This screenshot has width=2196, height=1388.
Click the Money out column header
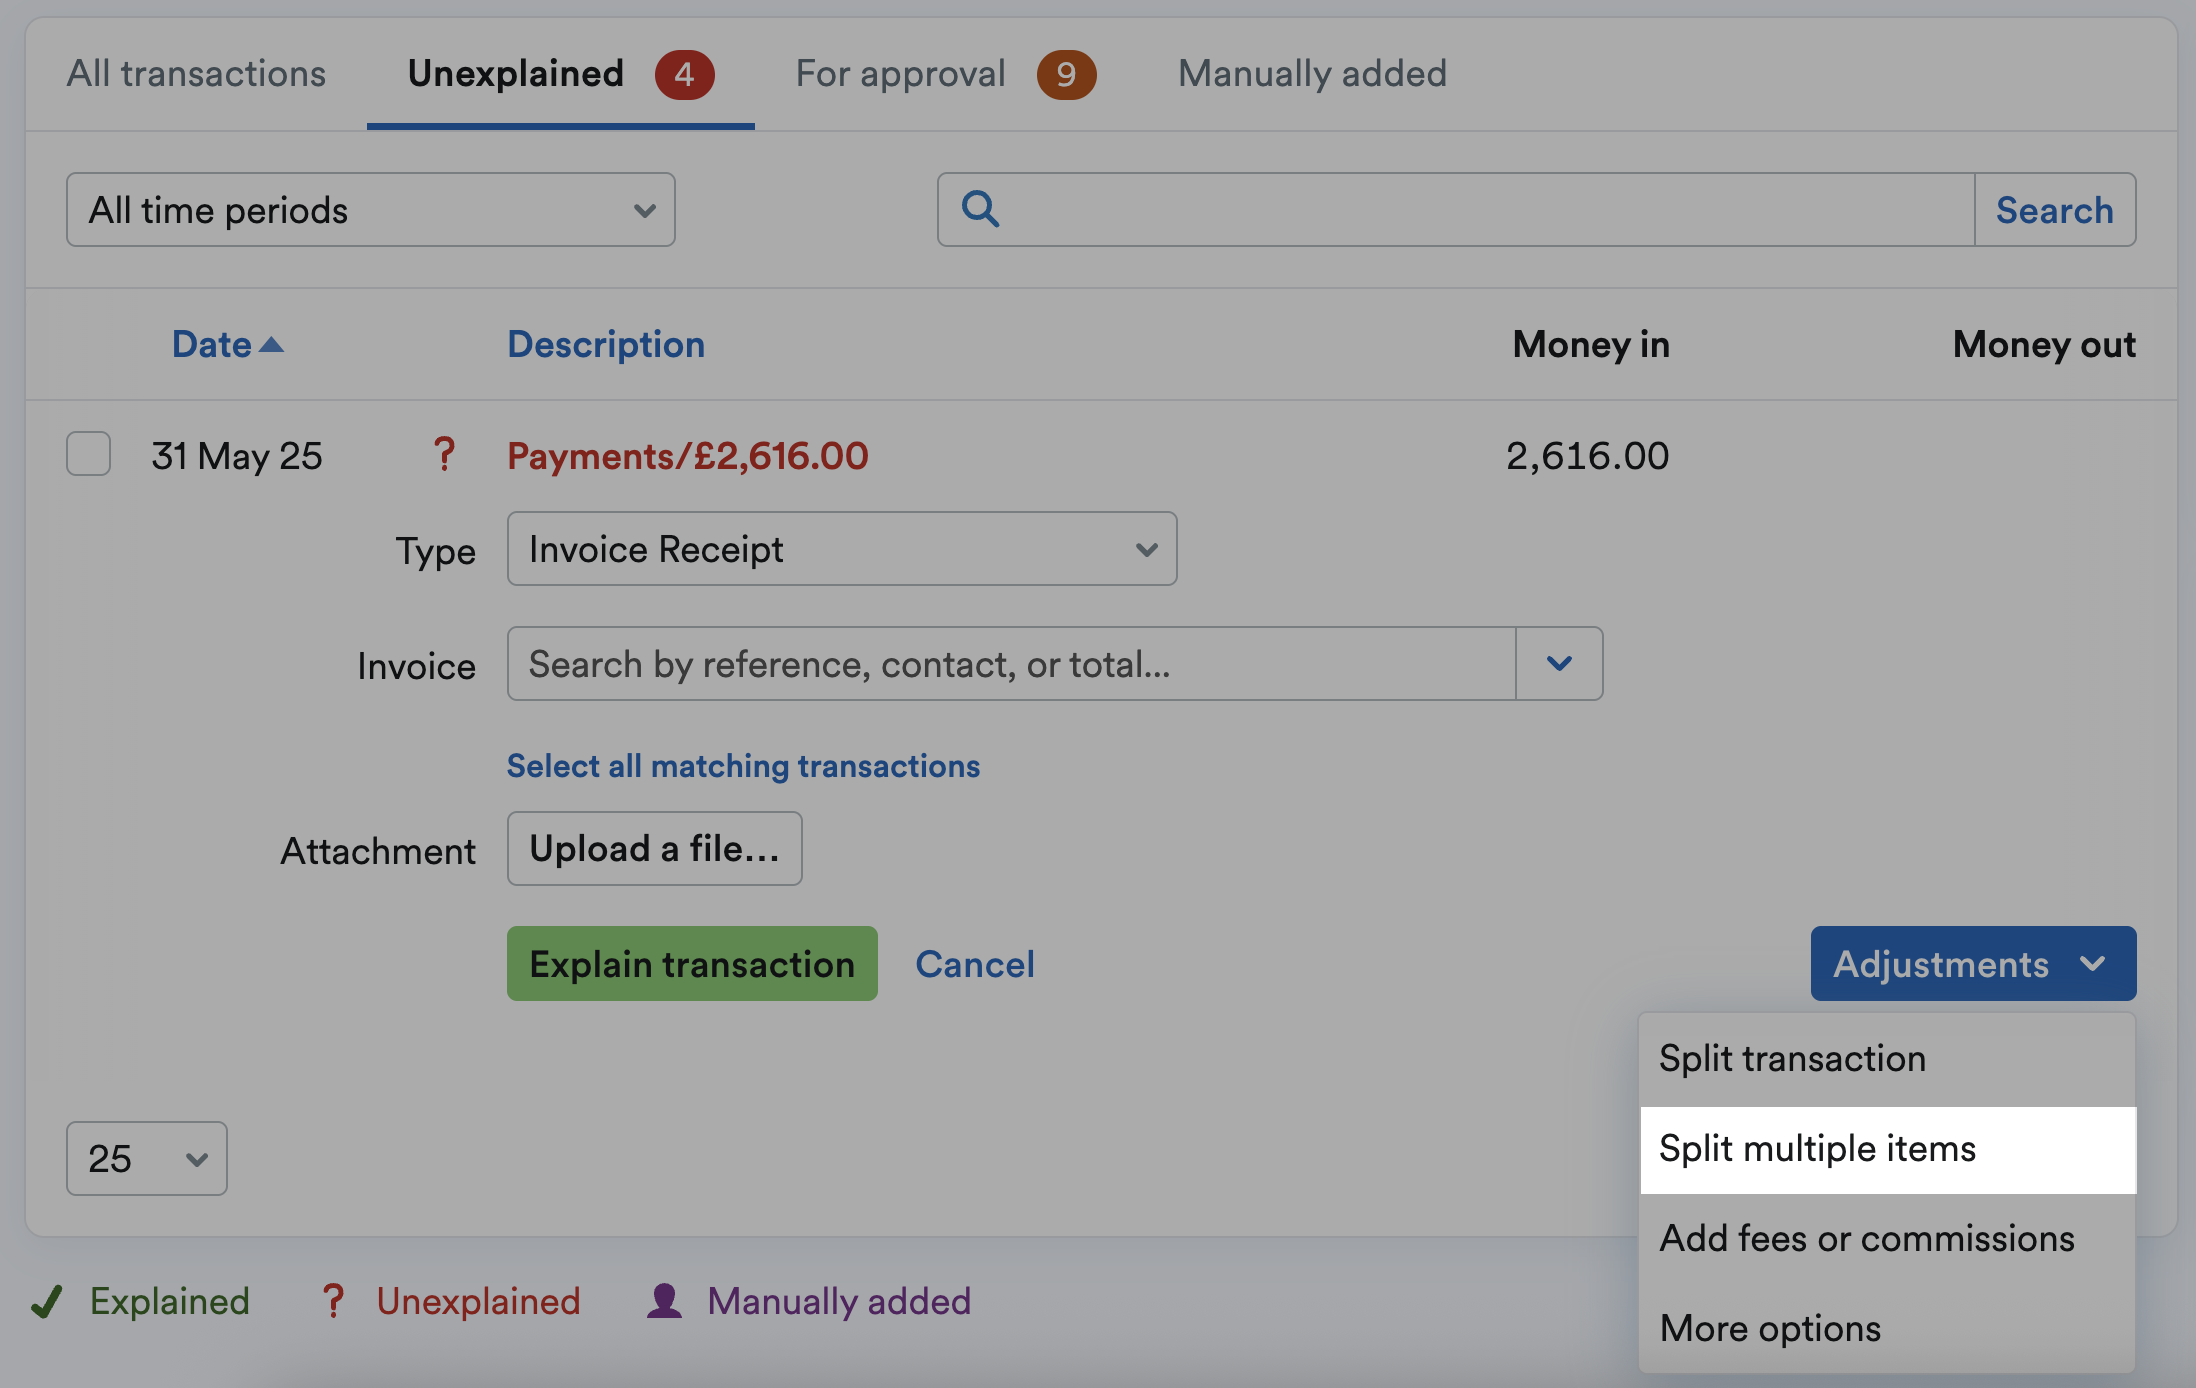point(2044,345)
